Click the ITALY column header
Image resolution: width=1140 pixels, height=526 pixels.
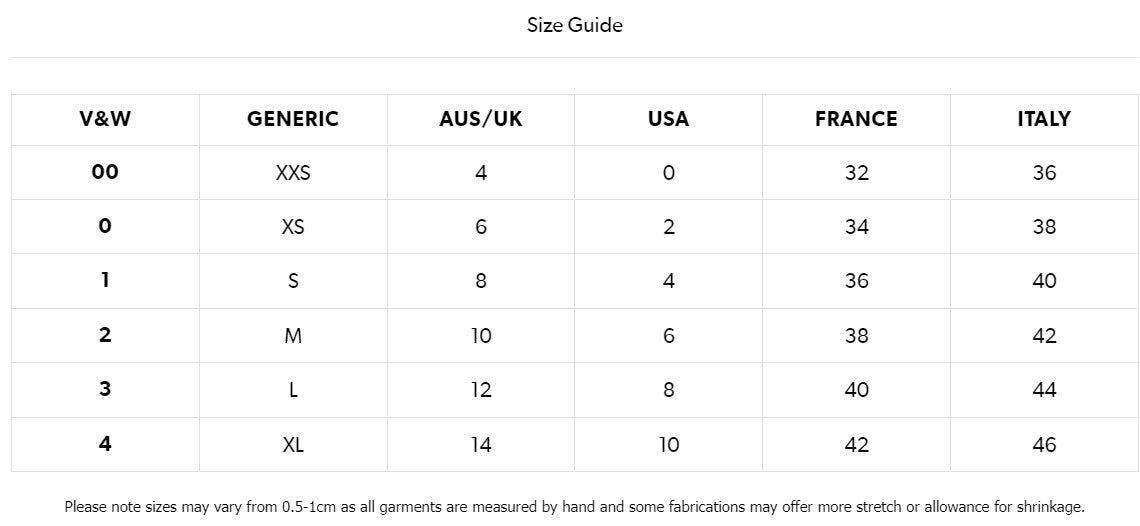click(x=1044, y=119)
